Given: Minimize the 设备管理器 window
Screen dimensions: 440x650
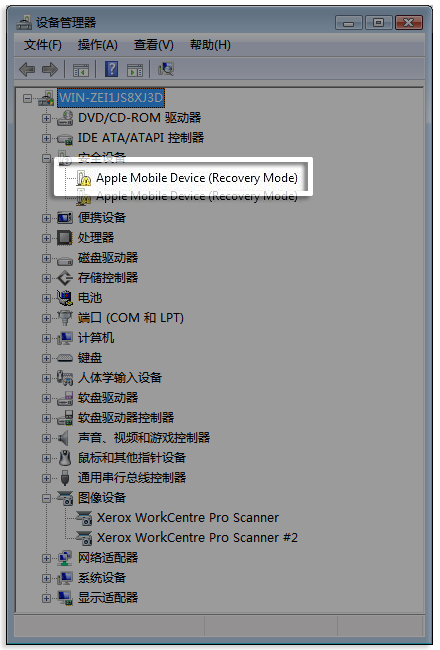Looking at the screenshot, I should pos(349,22).
